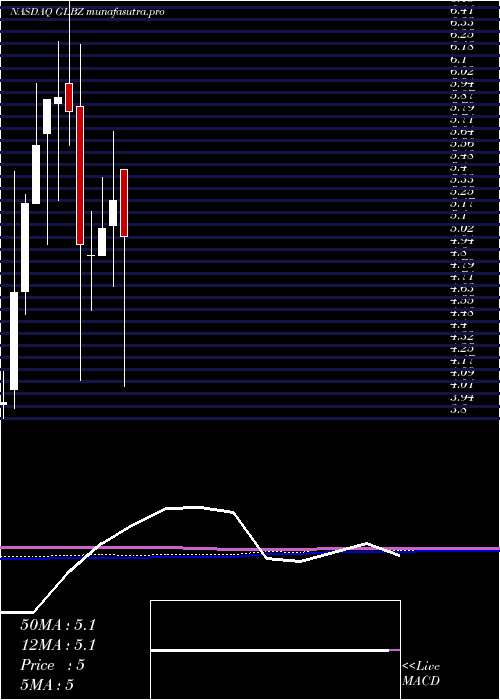Click the 5.4 price axis label
Screen dimensions: 500x700
pos(458,168)
